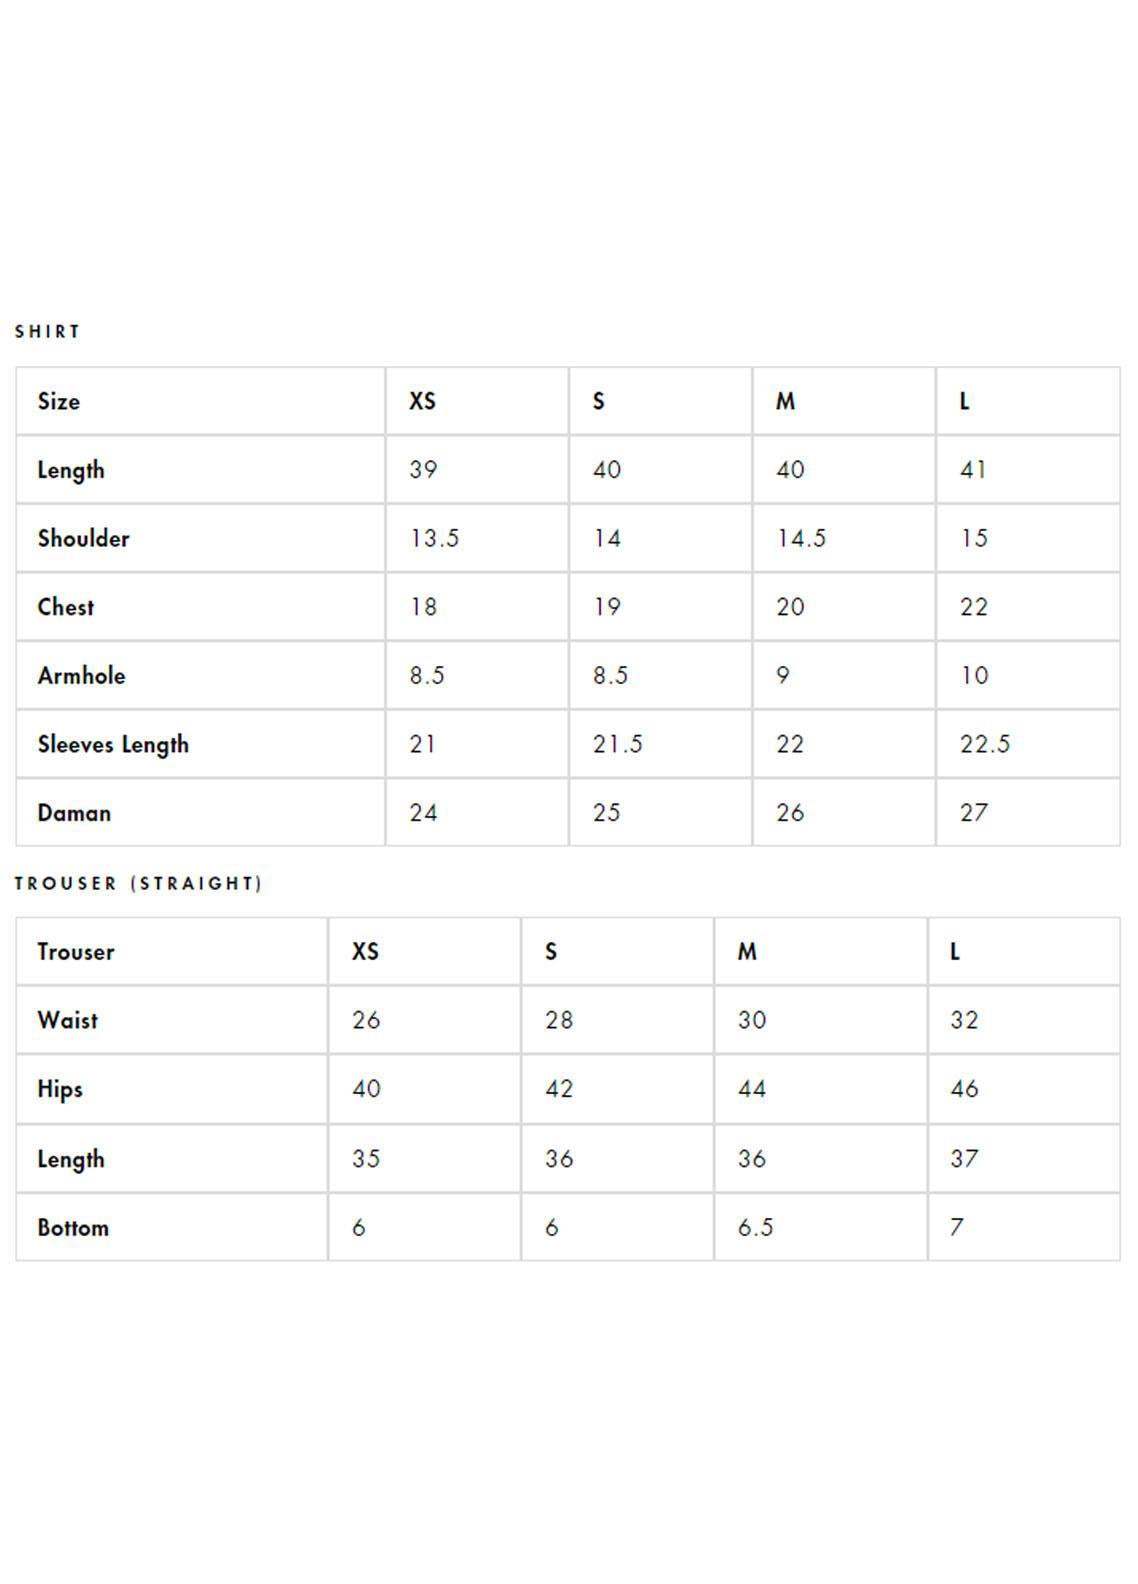
Task: Click the Trouser header cell
Action: [76, 951]
